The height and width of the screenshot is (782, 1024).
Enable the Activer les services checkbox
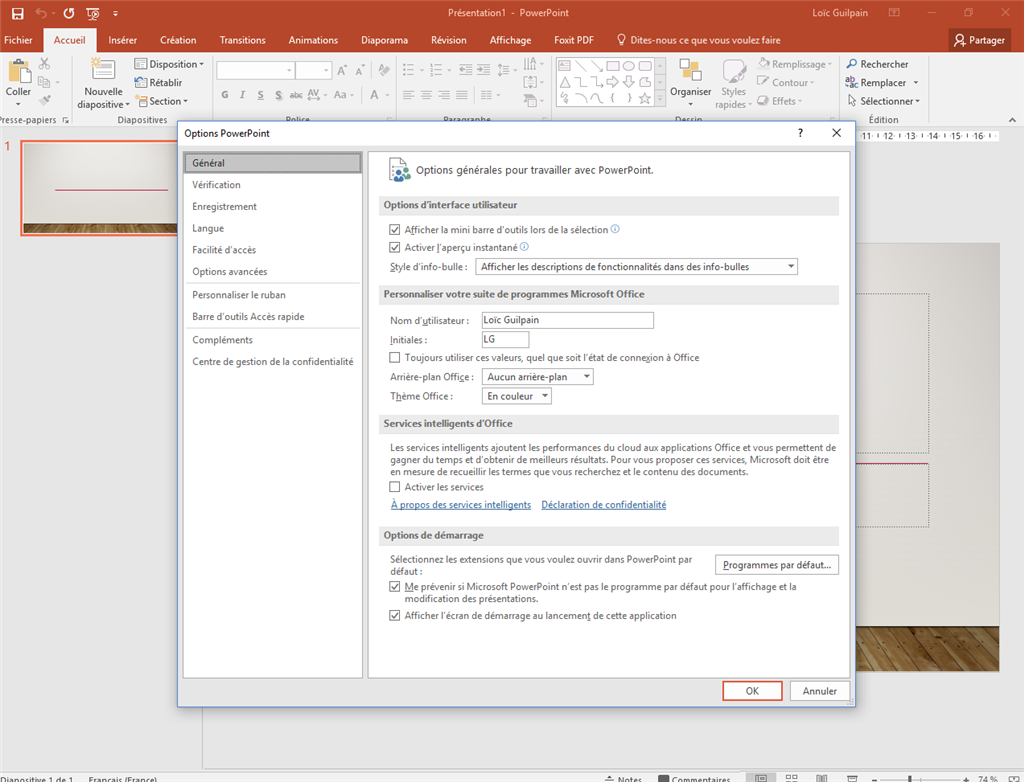(394, 487)
